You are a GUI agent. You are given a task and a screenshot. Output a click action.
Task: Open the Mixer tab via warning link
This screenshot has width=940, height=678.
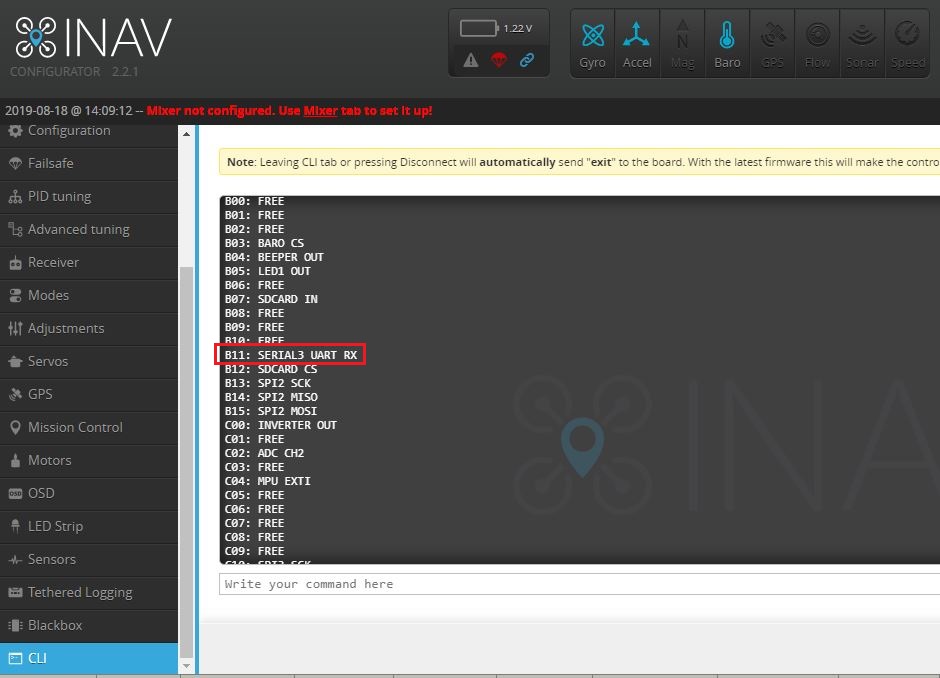320,111
